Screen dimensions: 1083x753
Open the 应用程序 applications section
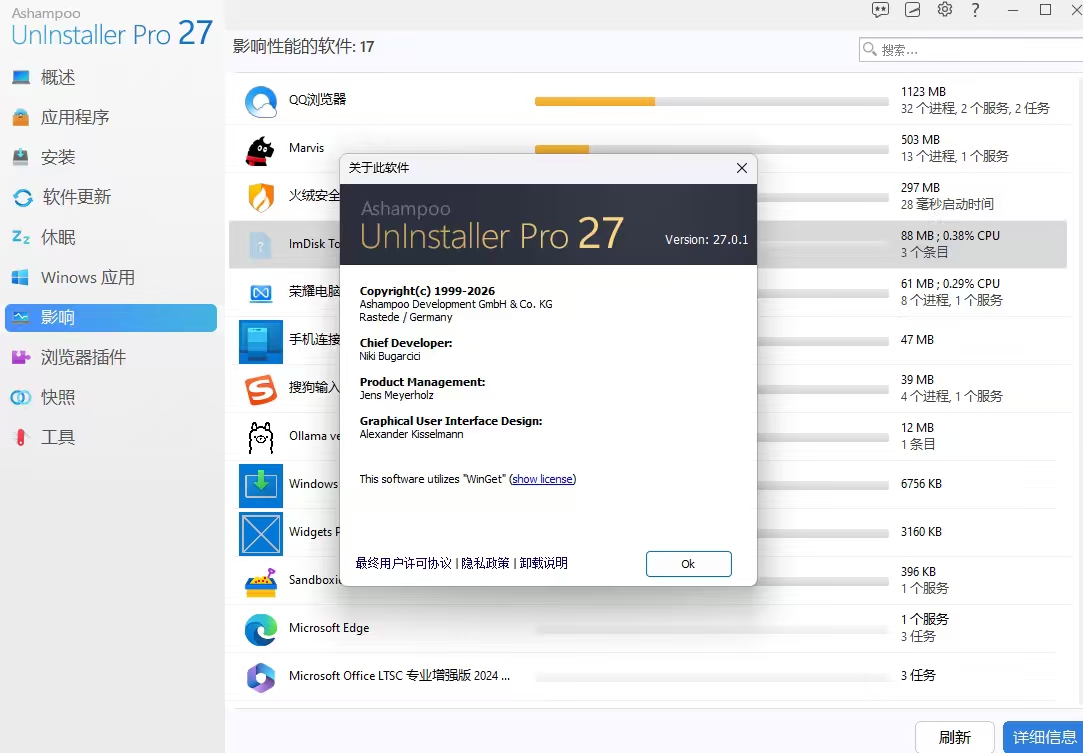click(x=75, y=117)
